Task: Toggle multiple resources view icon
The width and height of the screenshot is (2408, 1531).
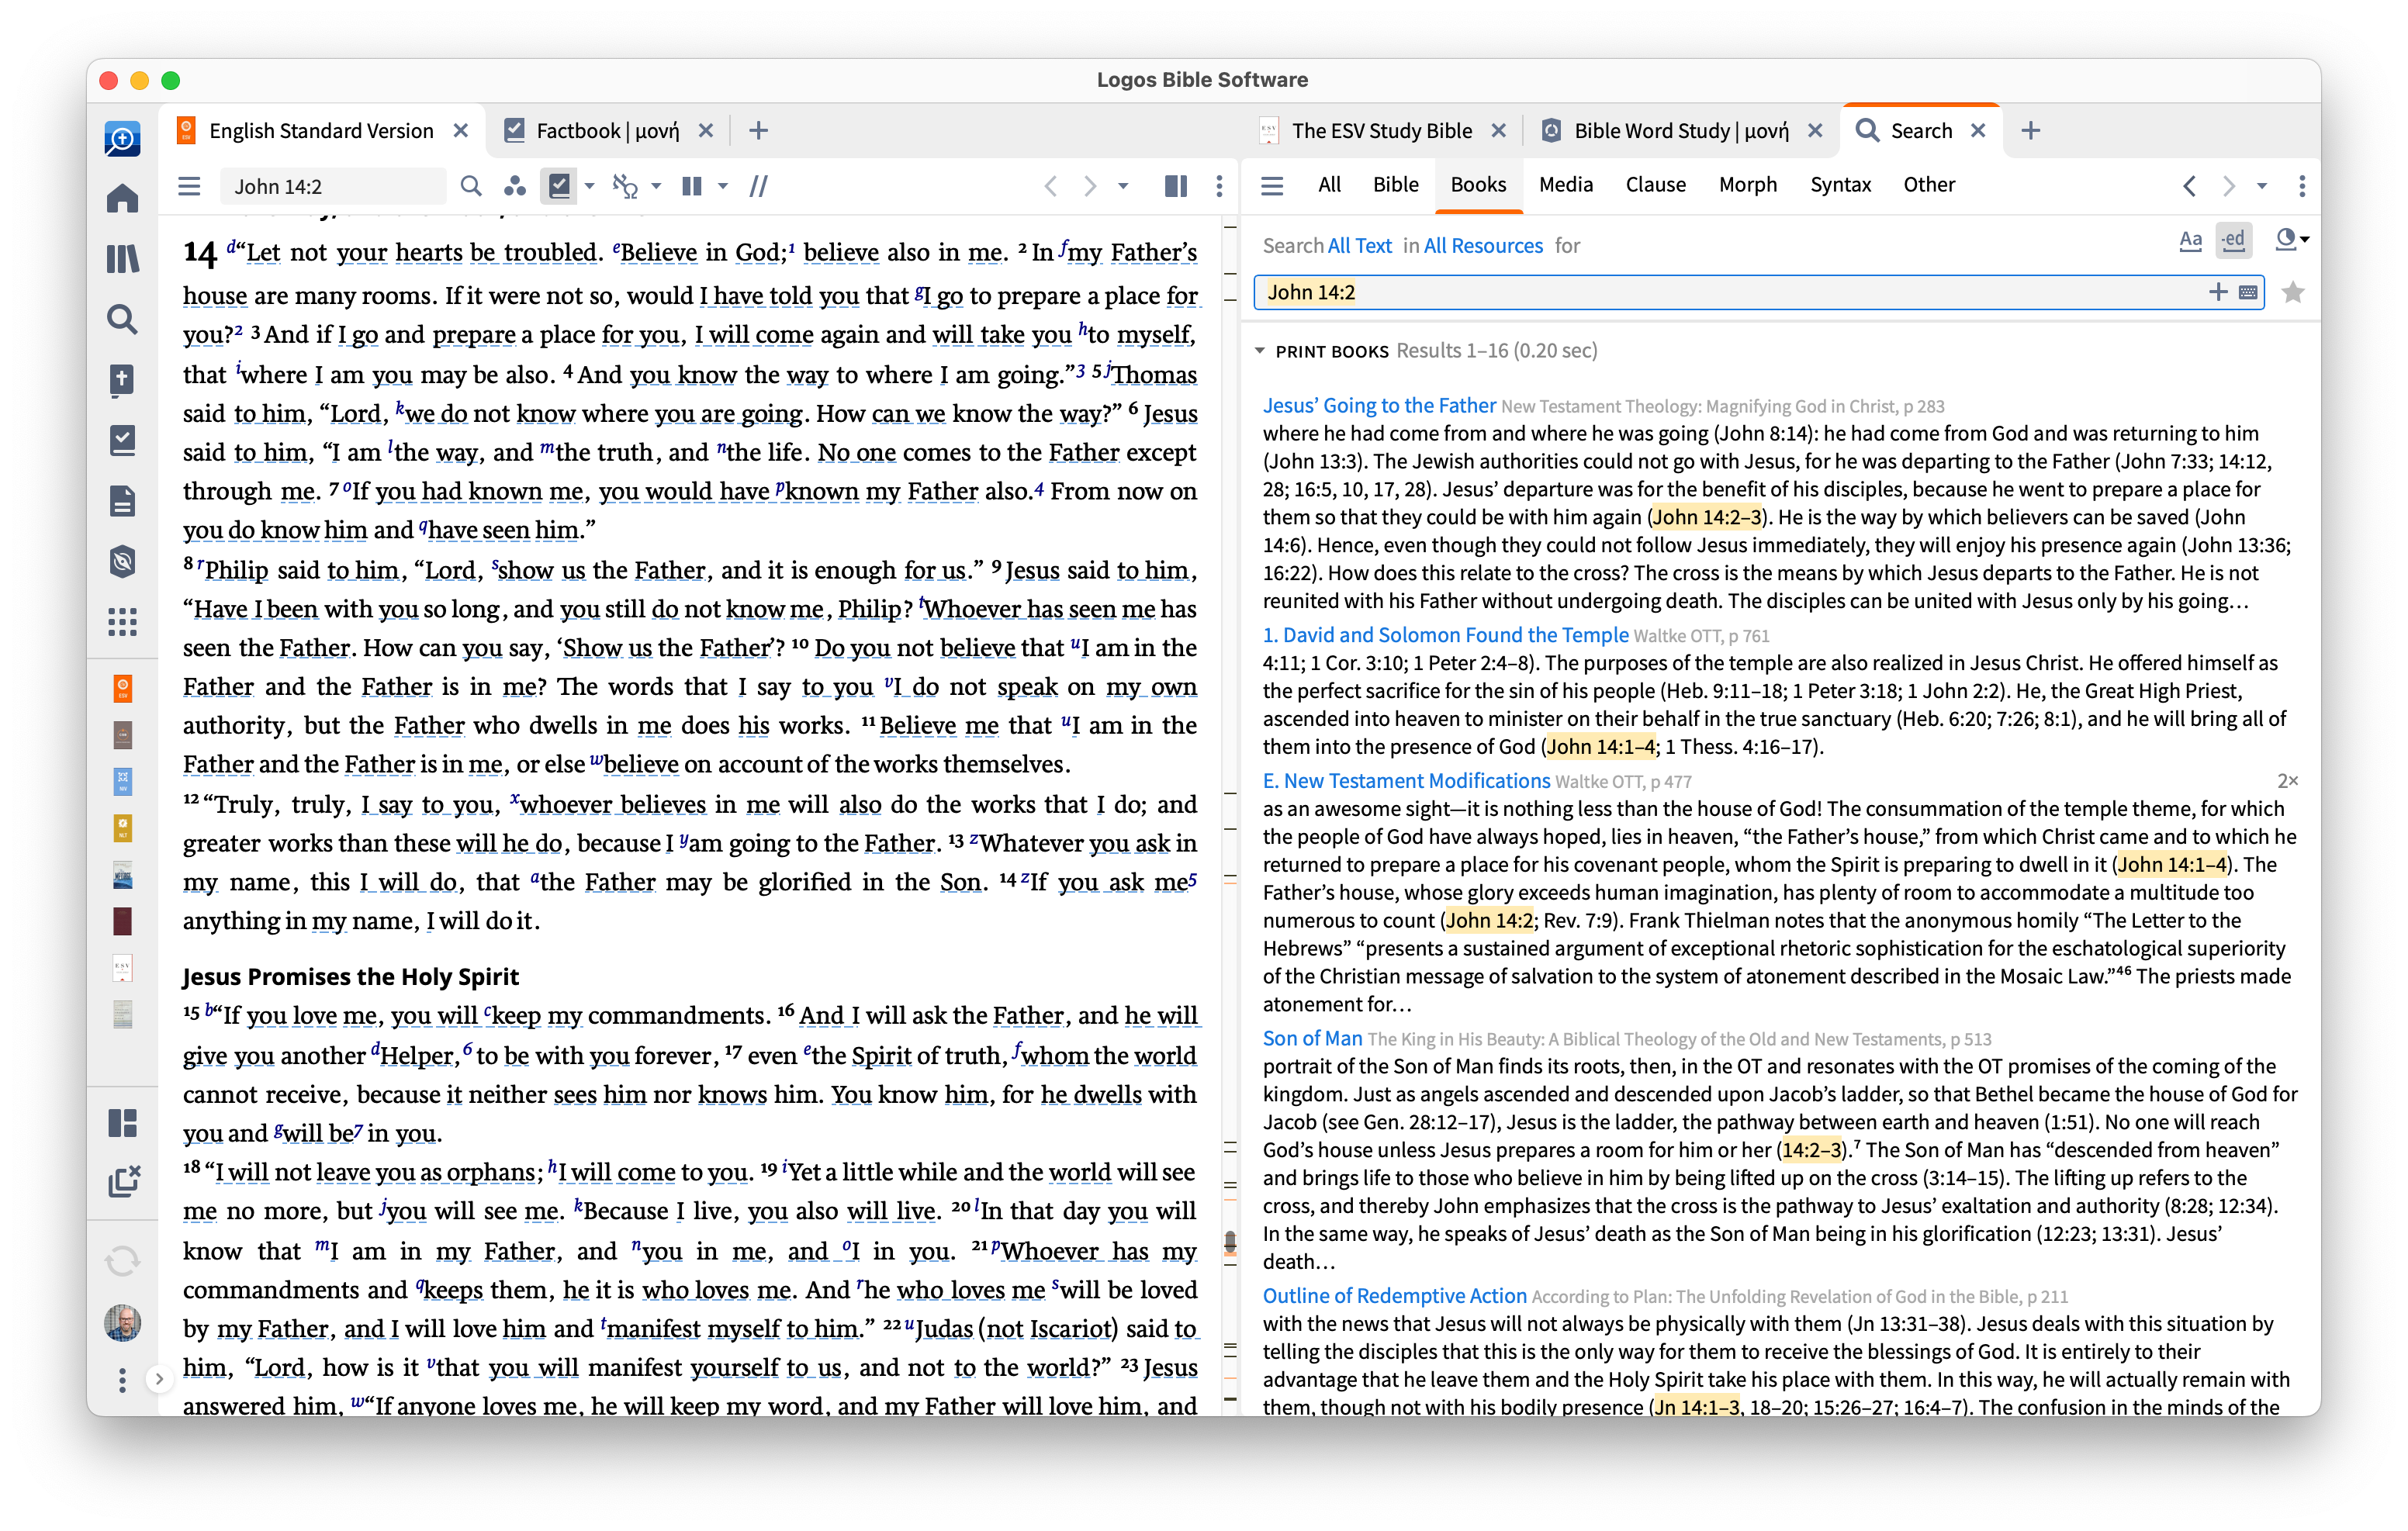Action: pos(691,186)
